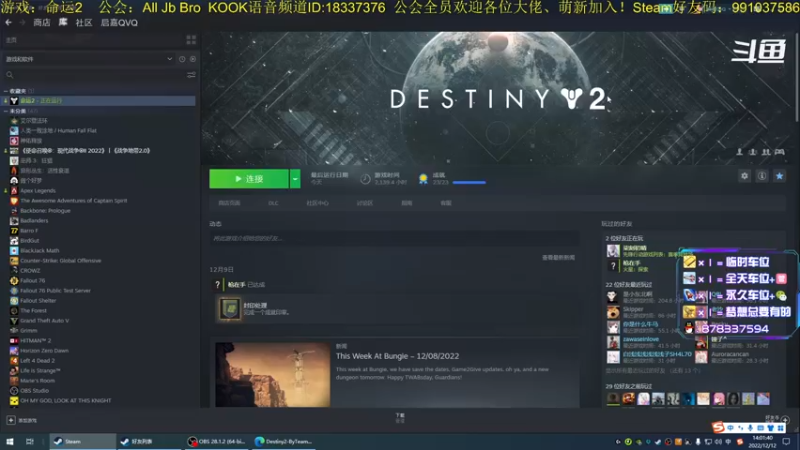Image resolution: width=800 pixels, height=450 pixels.
Task: Switch library to grid collections view
Action: 191,40
